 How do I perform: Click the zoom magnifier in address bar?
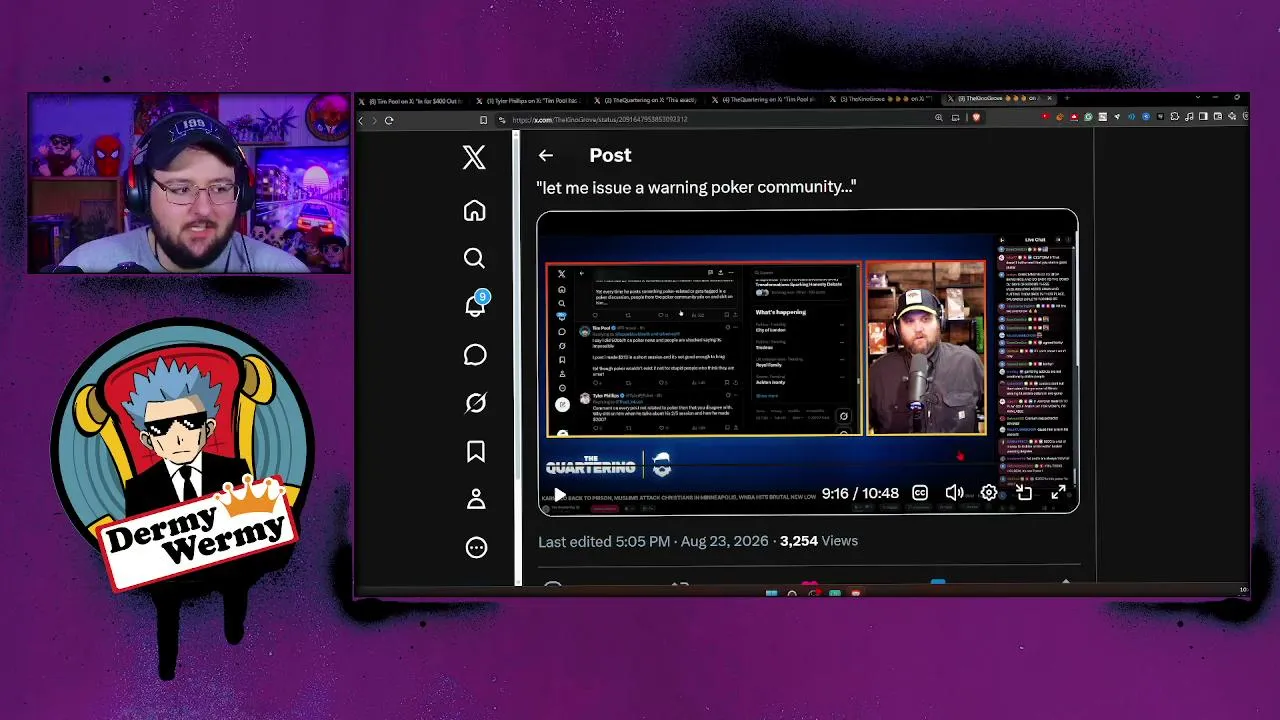click(938, 118)
